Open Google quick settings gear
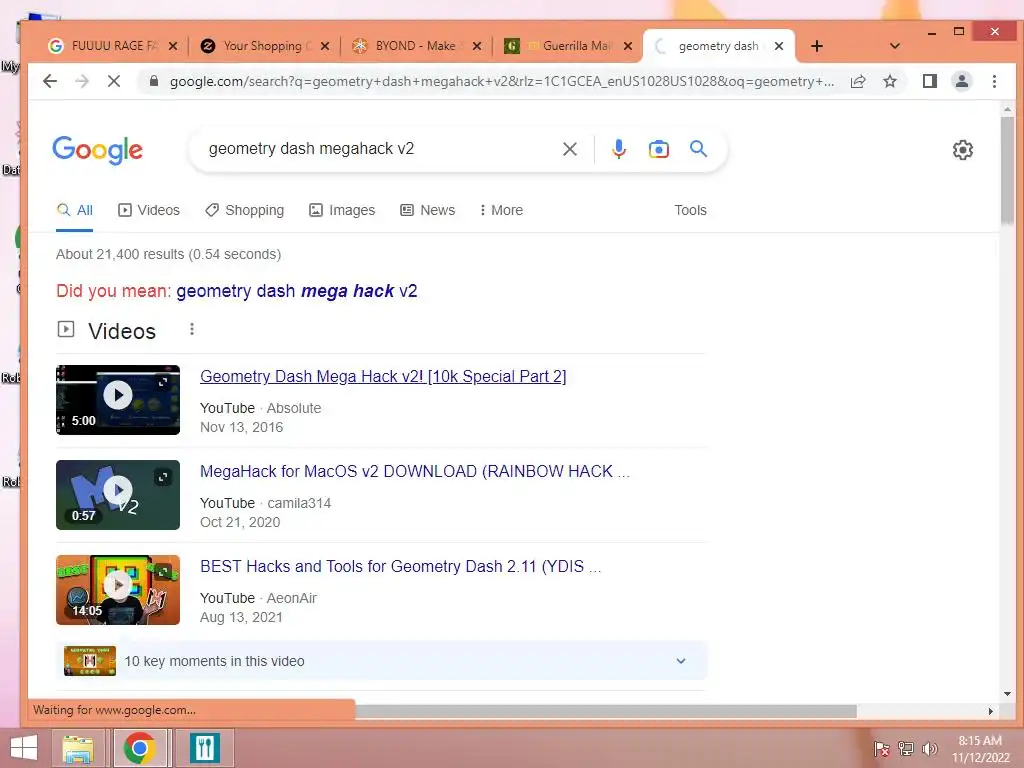Image resolution: width=1024 pixels, height=768 pixels. click(963, 150)
